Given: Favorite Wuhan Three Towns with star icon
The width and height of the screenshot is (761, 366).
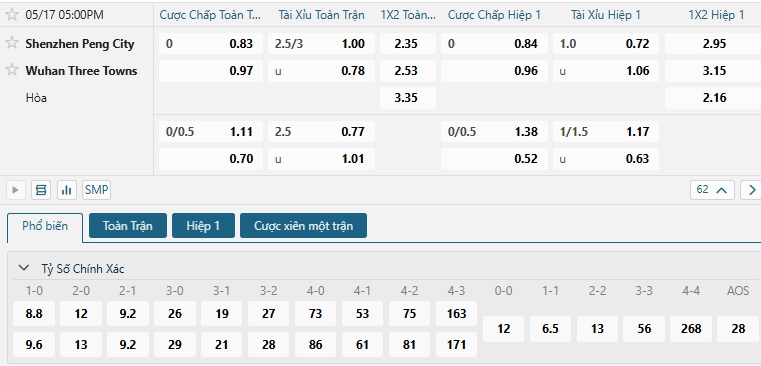Looking at the screenshot, I should [12, 70].
